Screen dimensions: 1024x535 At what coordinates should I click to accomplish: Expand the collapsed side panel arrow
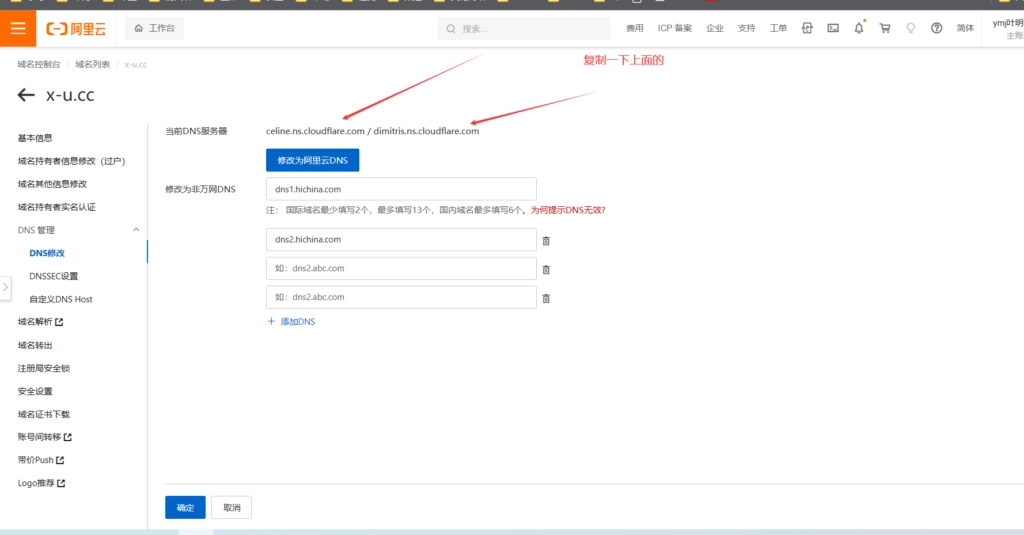tap(5, 287)
